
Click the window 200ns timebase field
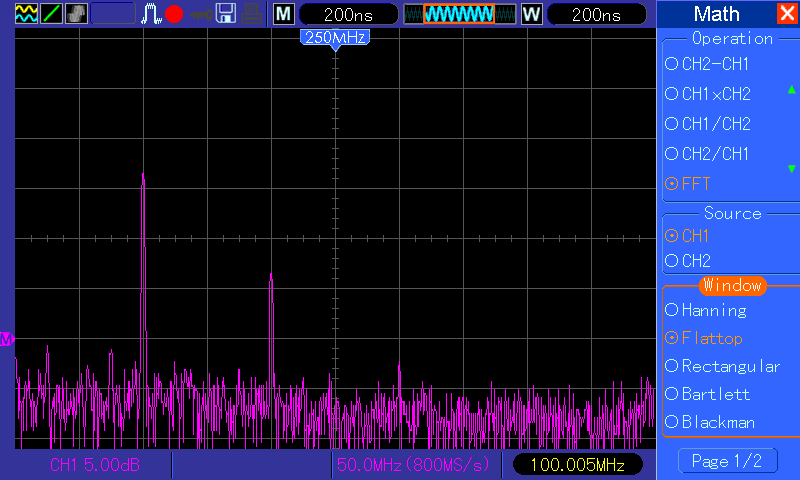click(596, 14)
